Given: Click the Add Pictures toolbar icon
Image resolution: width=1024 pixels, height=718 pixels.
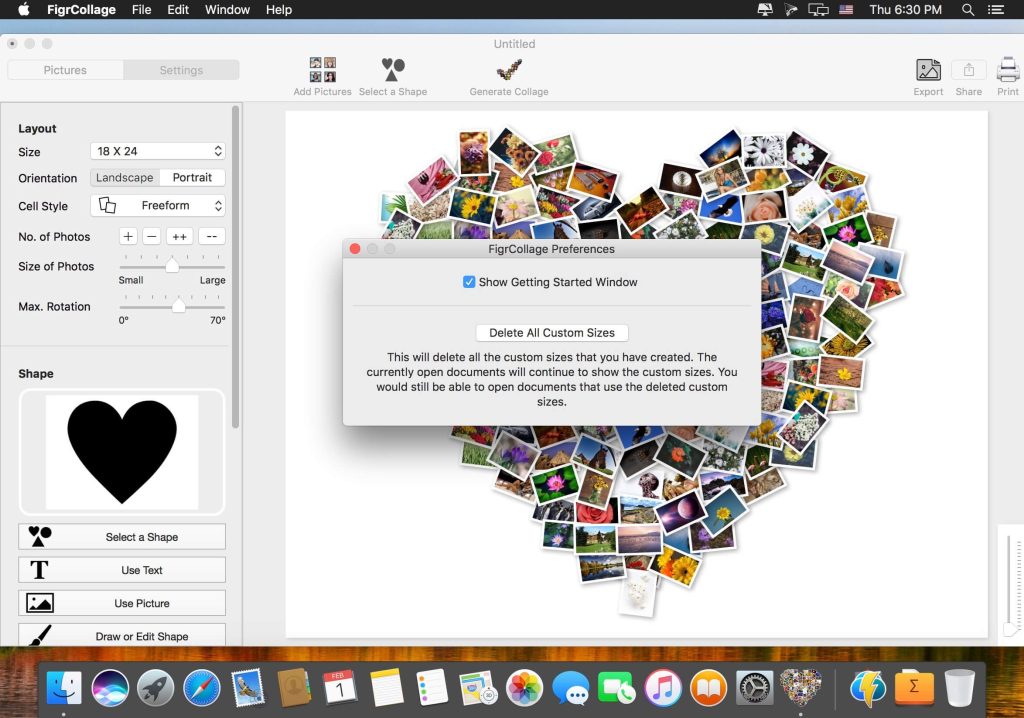Looking at the screenshot, I should pos(322,70).
